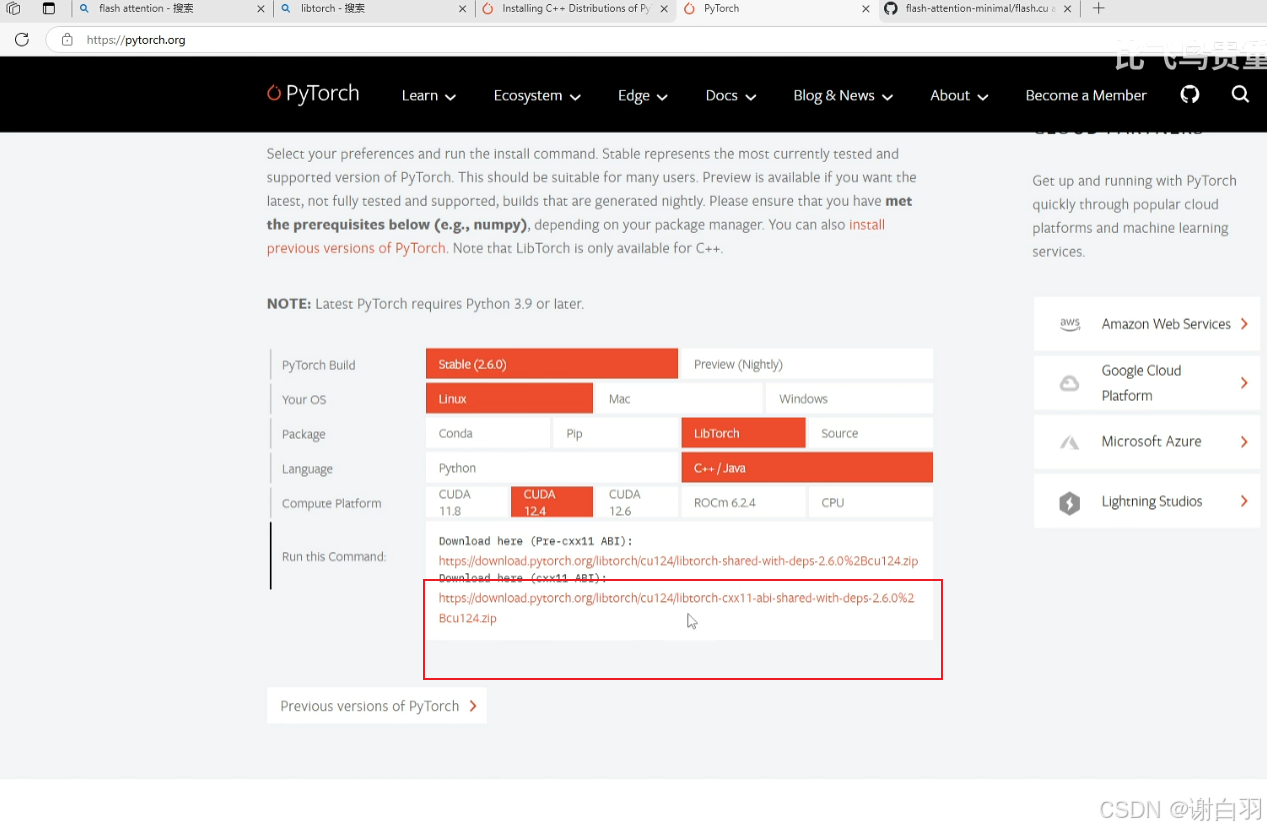Select Python as the language
1267x831 pixels.
pyautogui.click(x=552, y=467)
